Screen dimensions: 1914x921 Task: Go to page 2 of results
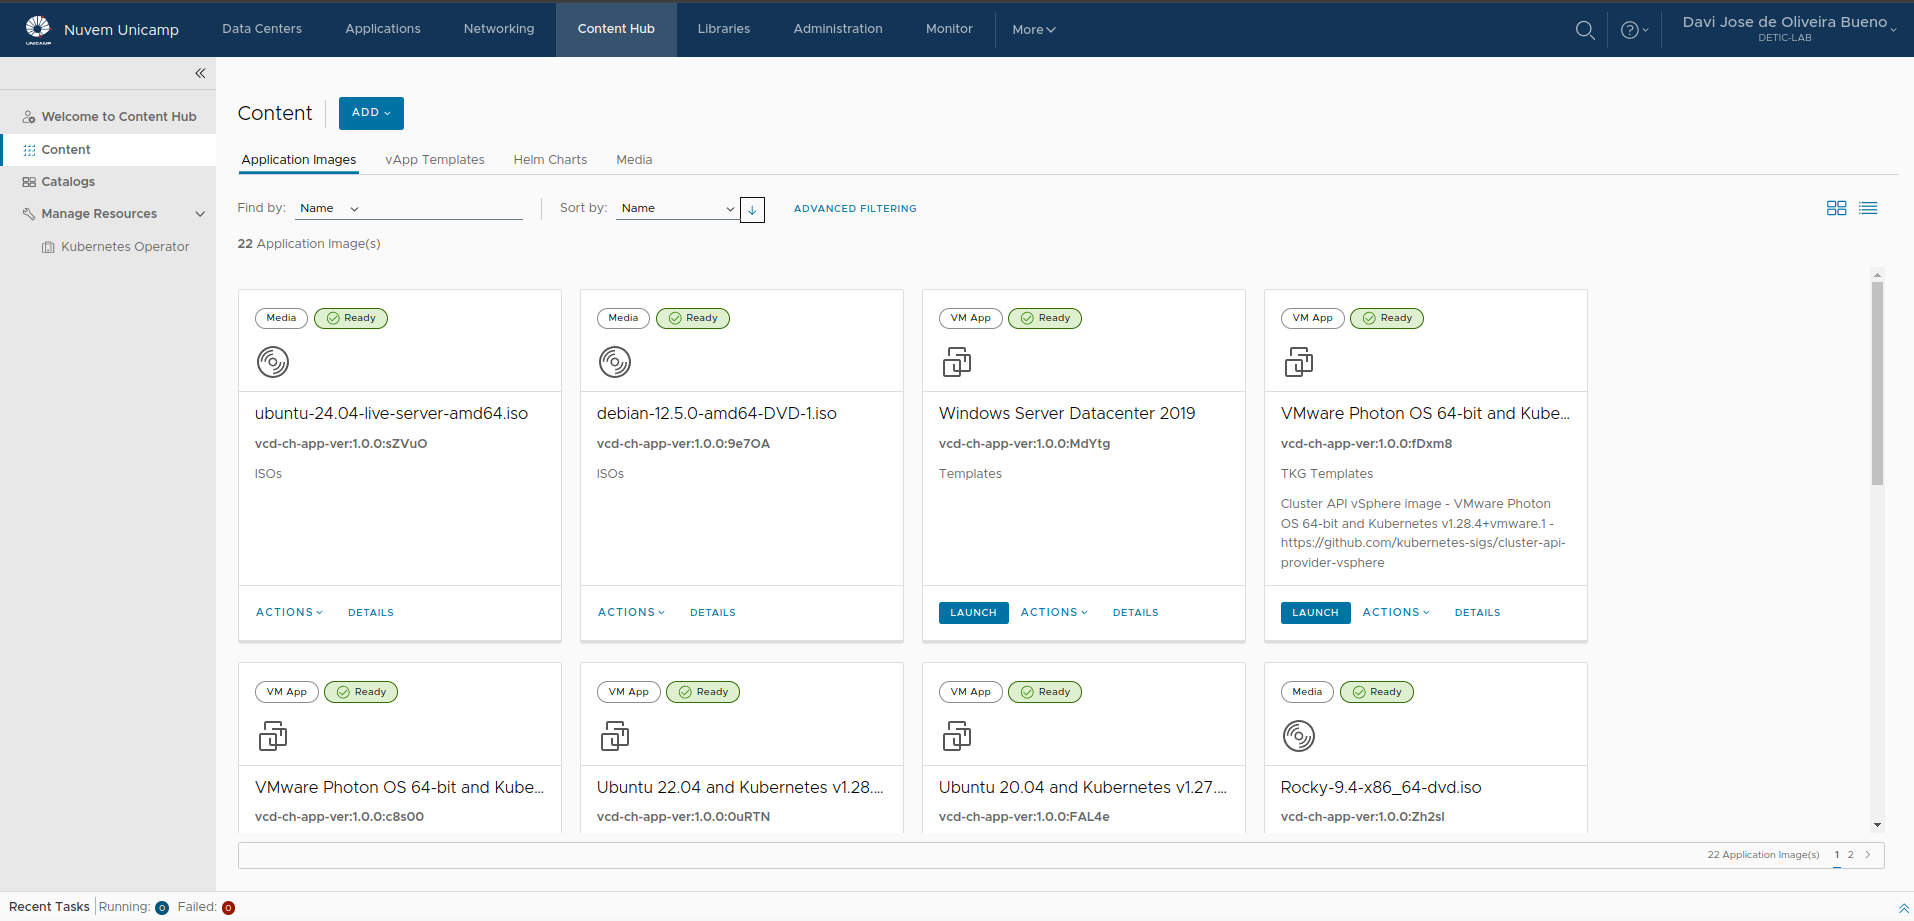pyautogui.click(x=1850, y=855)
